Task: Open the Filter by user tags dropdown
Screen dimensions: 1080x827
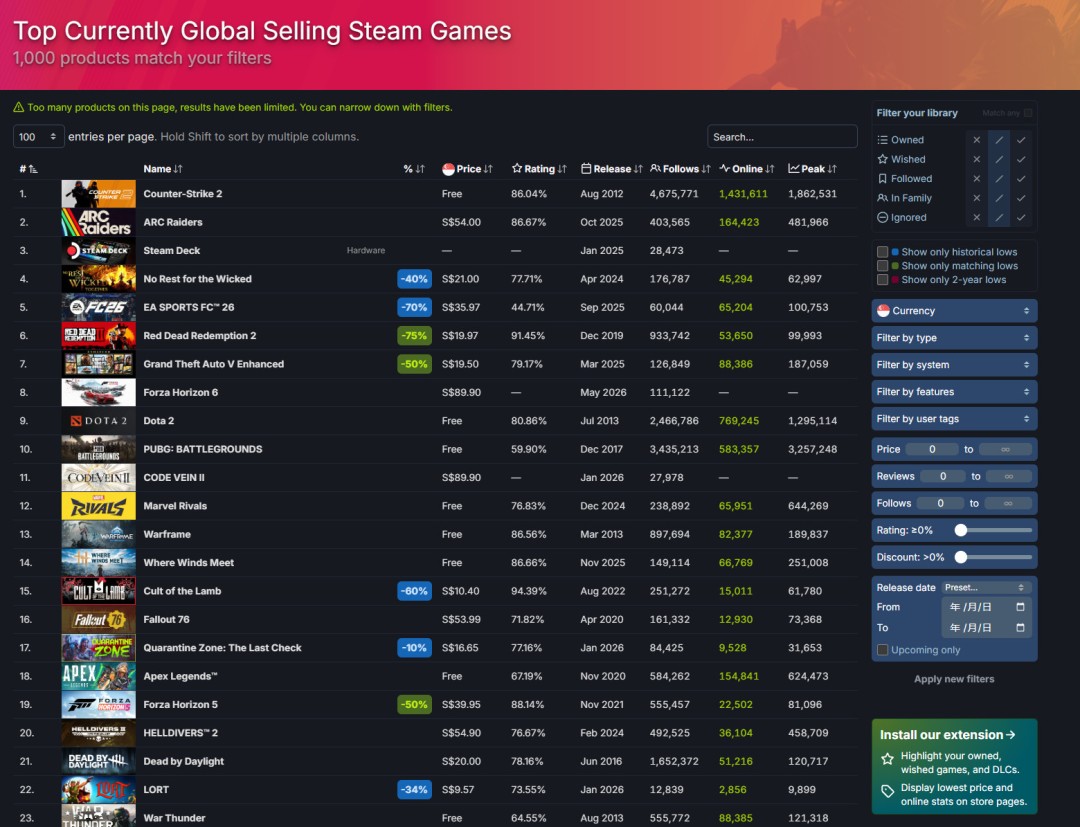Action: coord(953,418)
